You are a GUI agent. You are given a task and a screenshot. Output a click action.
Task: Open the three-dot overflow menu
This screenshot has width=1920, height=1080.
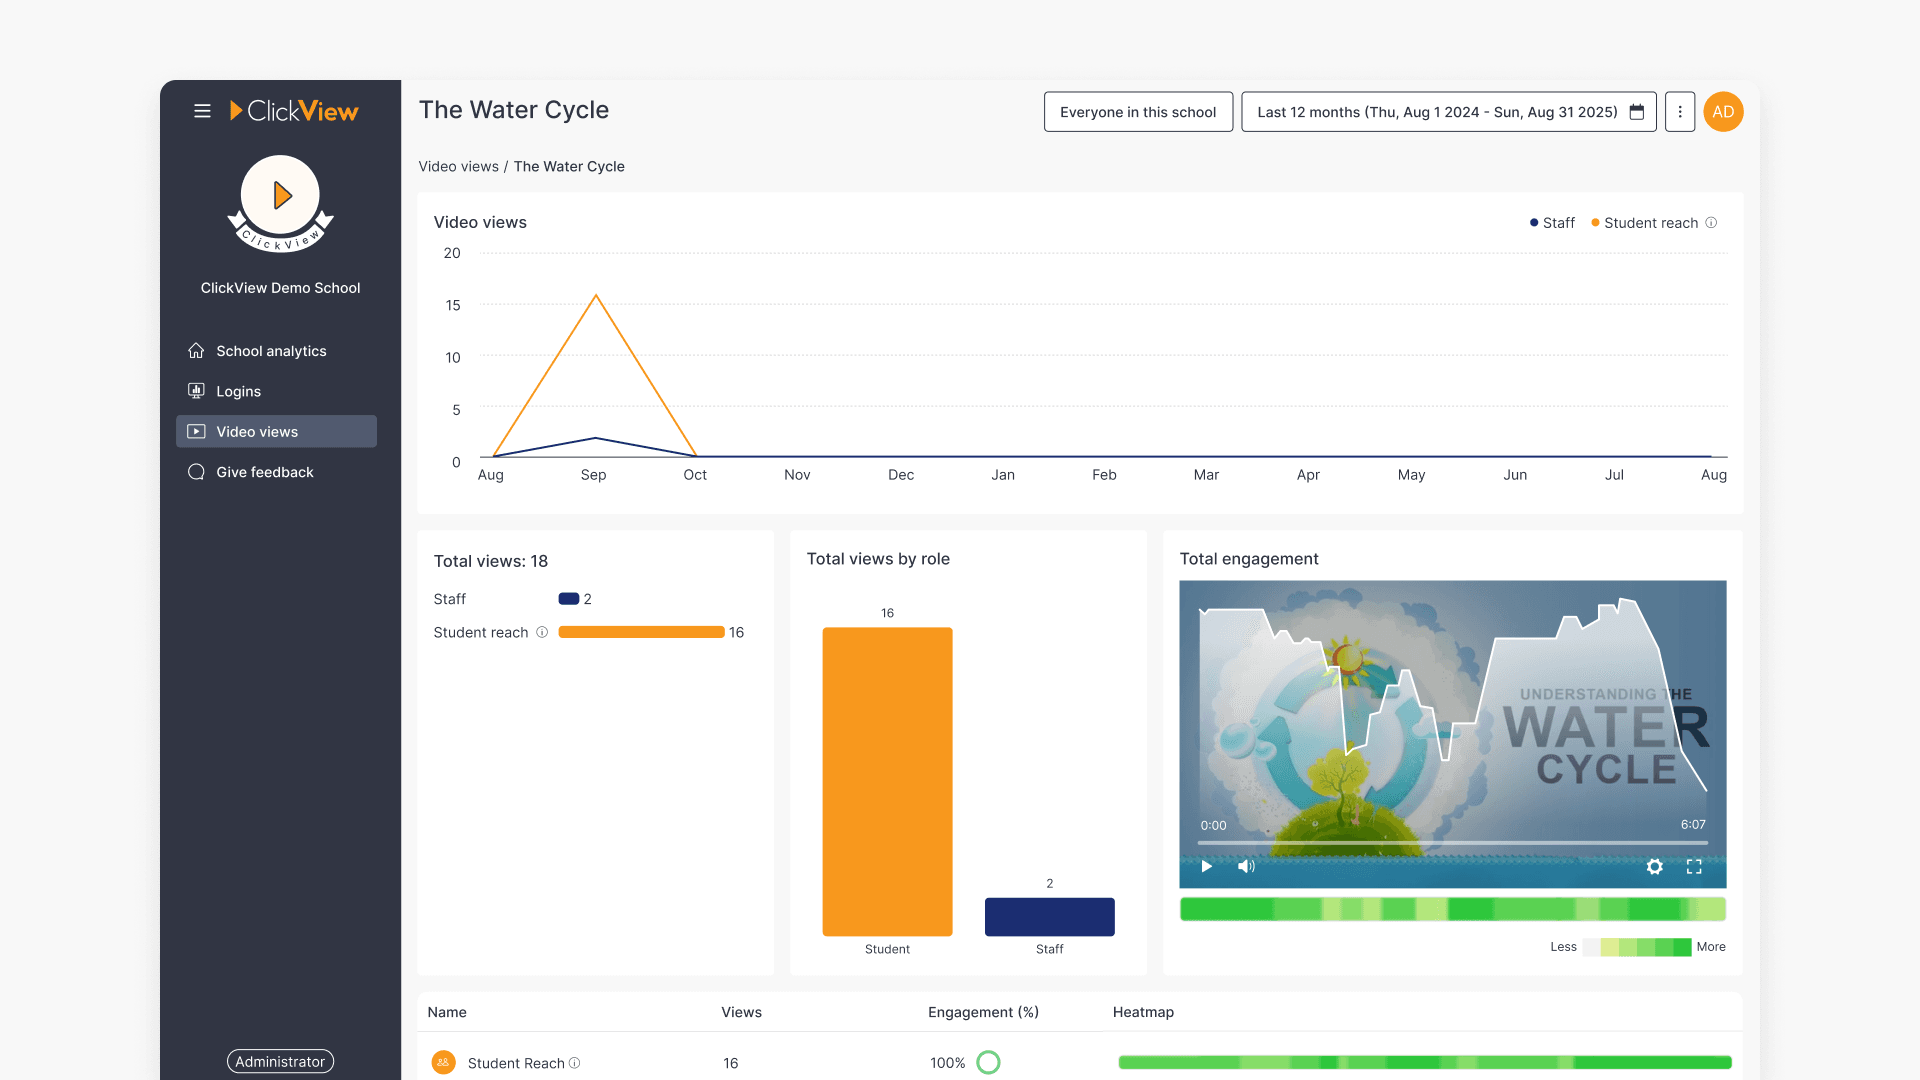point(1679,112)
